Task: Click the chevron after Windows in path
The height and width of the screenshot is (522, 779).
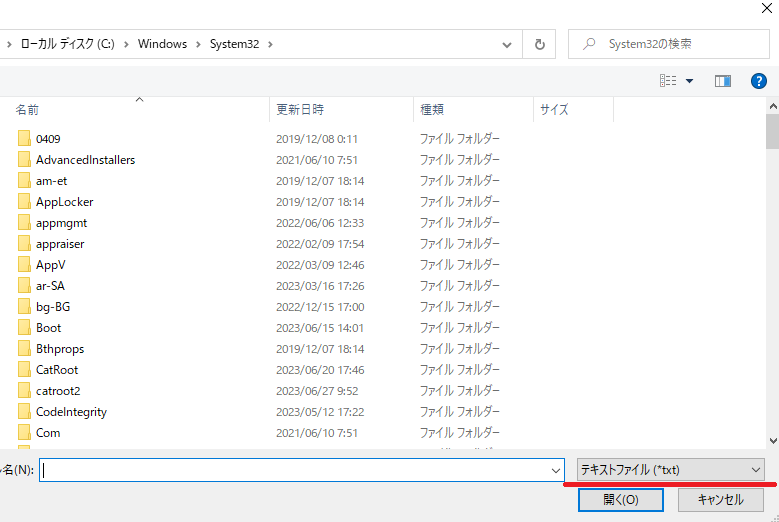Action: click(198, 44)
